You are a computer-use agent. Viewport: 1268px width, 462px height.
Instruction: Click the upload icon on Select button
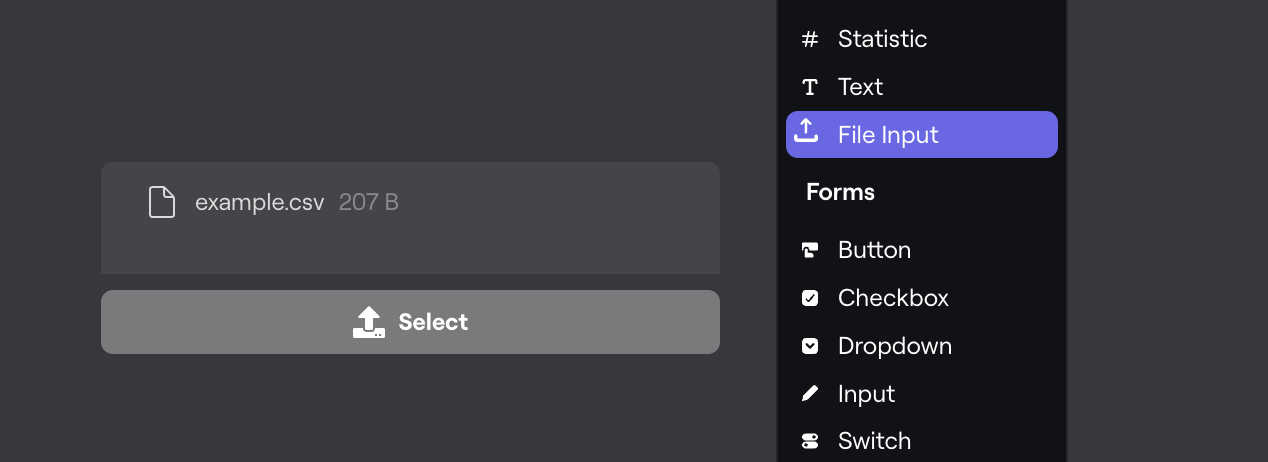369,322
